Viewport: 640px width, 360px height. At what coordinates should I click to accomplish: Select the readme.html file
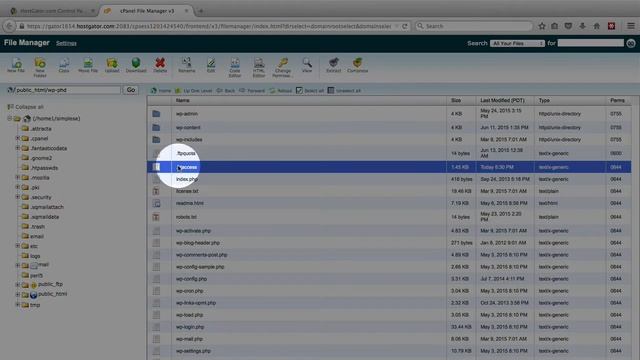pos(389,203)
